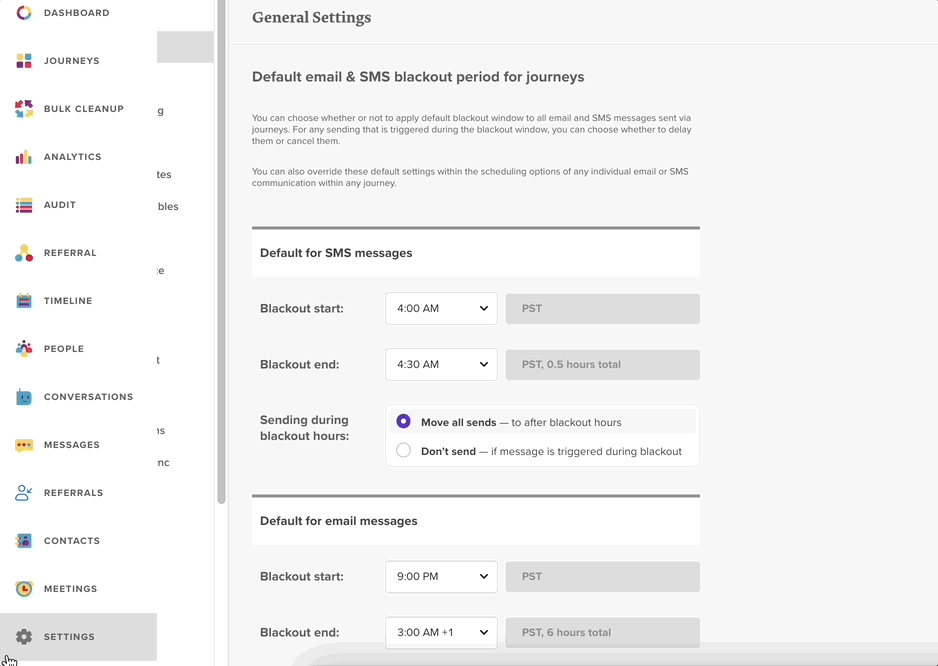Click the Audit list icon
938x666 pixels.
click(24, 205)
